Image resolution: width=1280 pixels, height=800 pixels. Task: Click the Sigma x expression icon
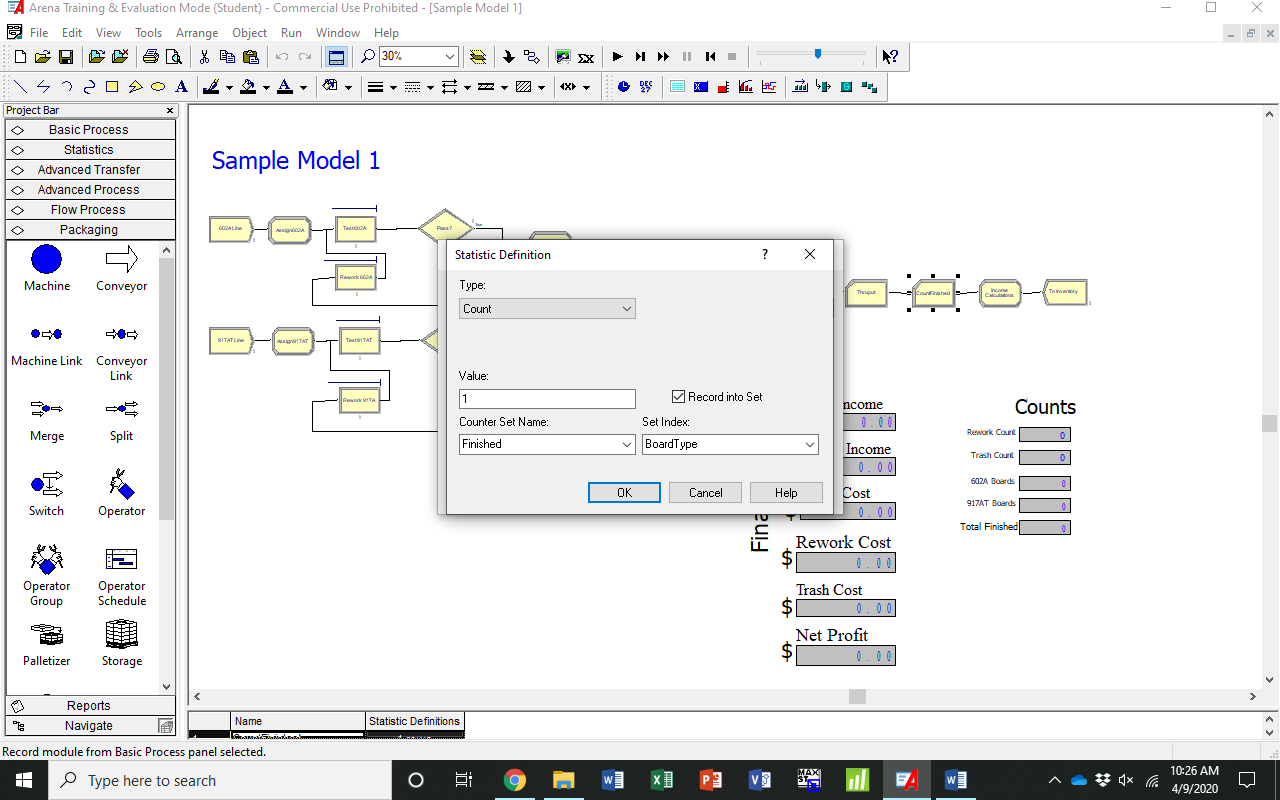point(586,57)
